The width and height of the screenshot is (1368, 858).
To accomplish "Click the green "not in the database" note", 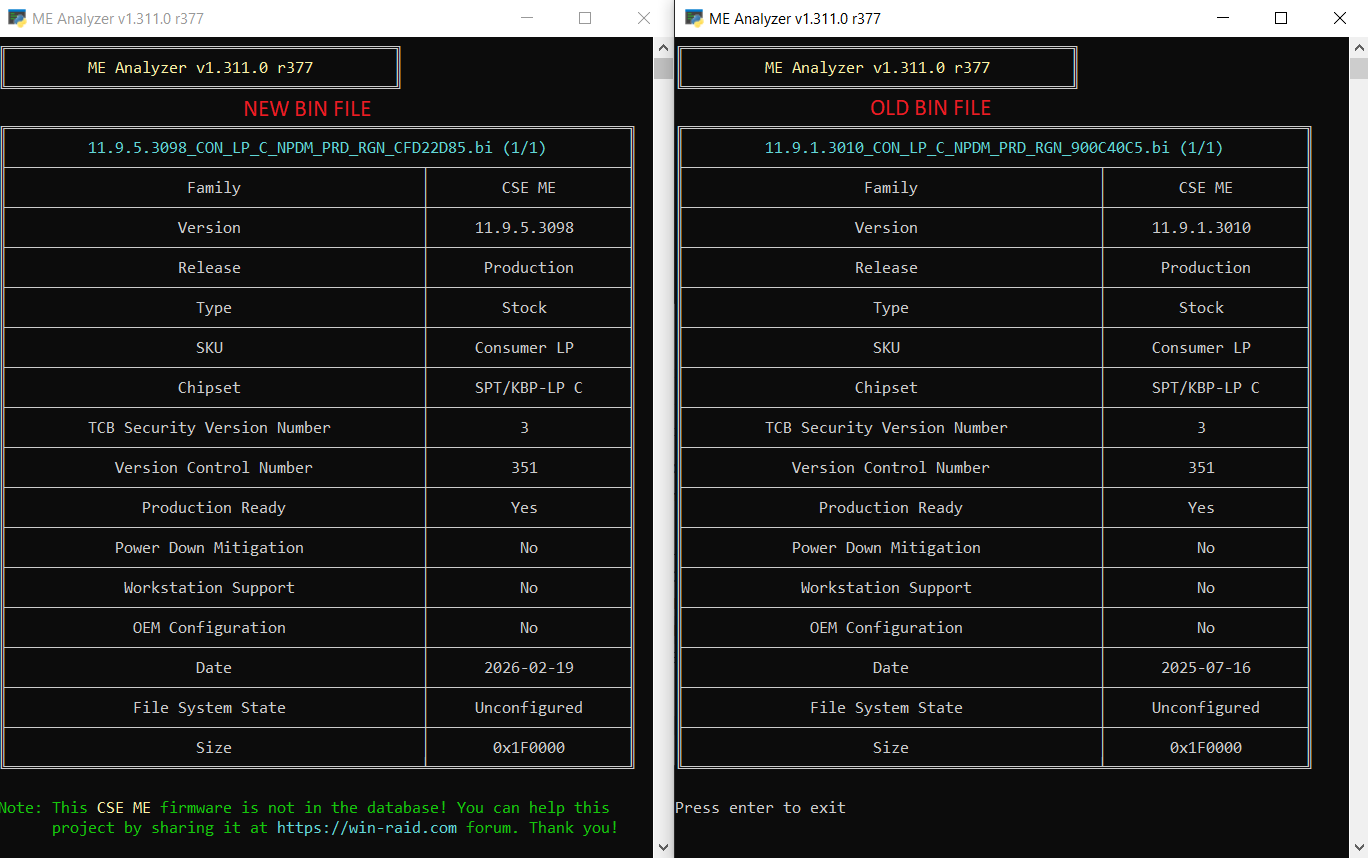I will (x=309, y=818).
